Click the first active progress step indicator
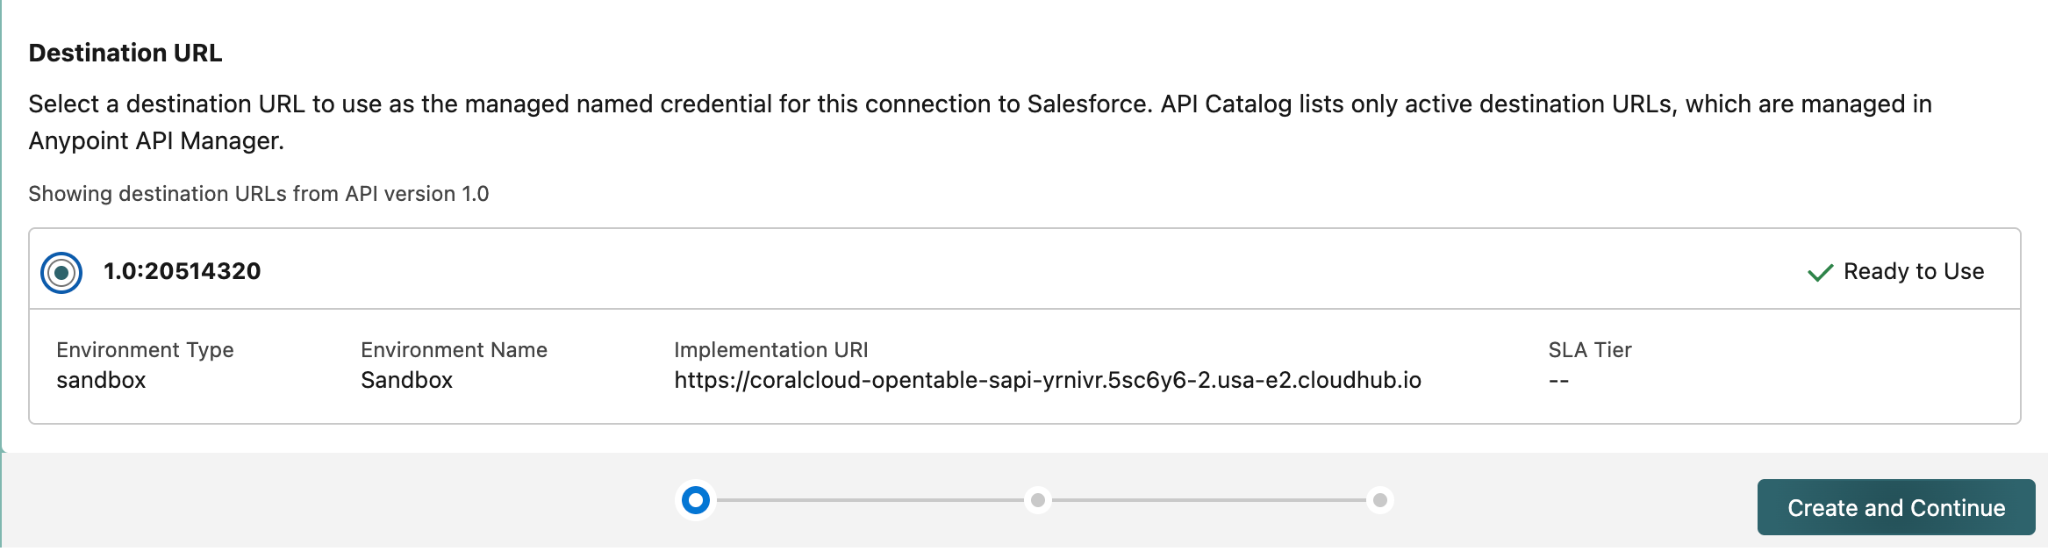The width and height of the screenshot is (2048, 548). coord(696,499)
